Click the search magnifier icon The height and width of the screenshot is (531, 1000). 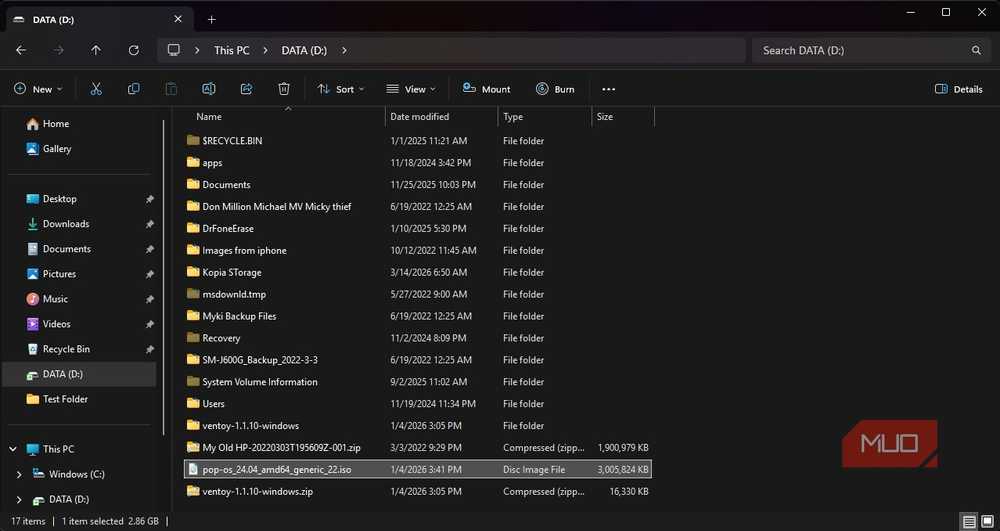tap(976, 50)
